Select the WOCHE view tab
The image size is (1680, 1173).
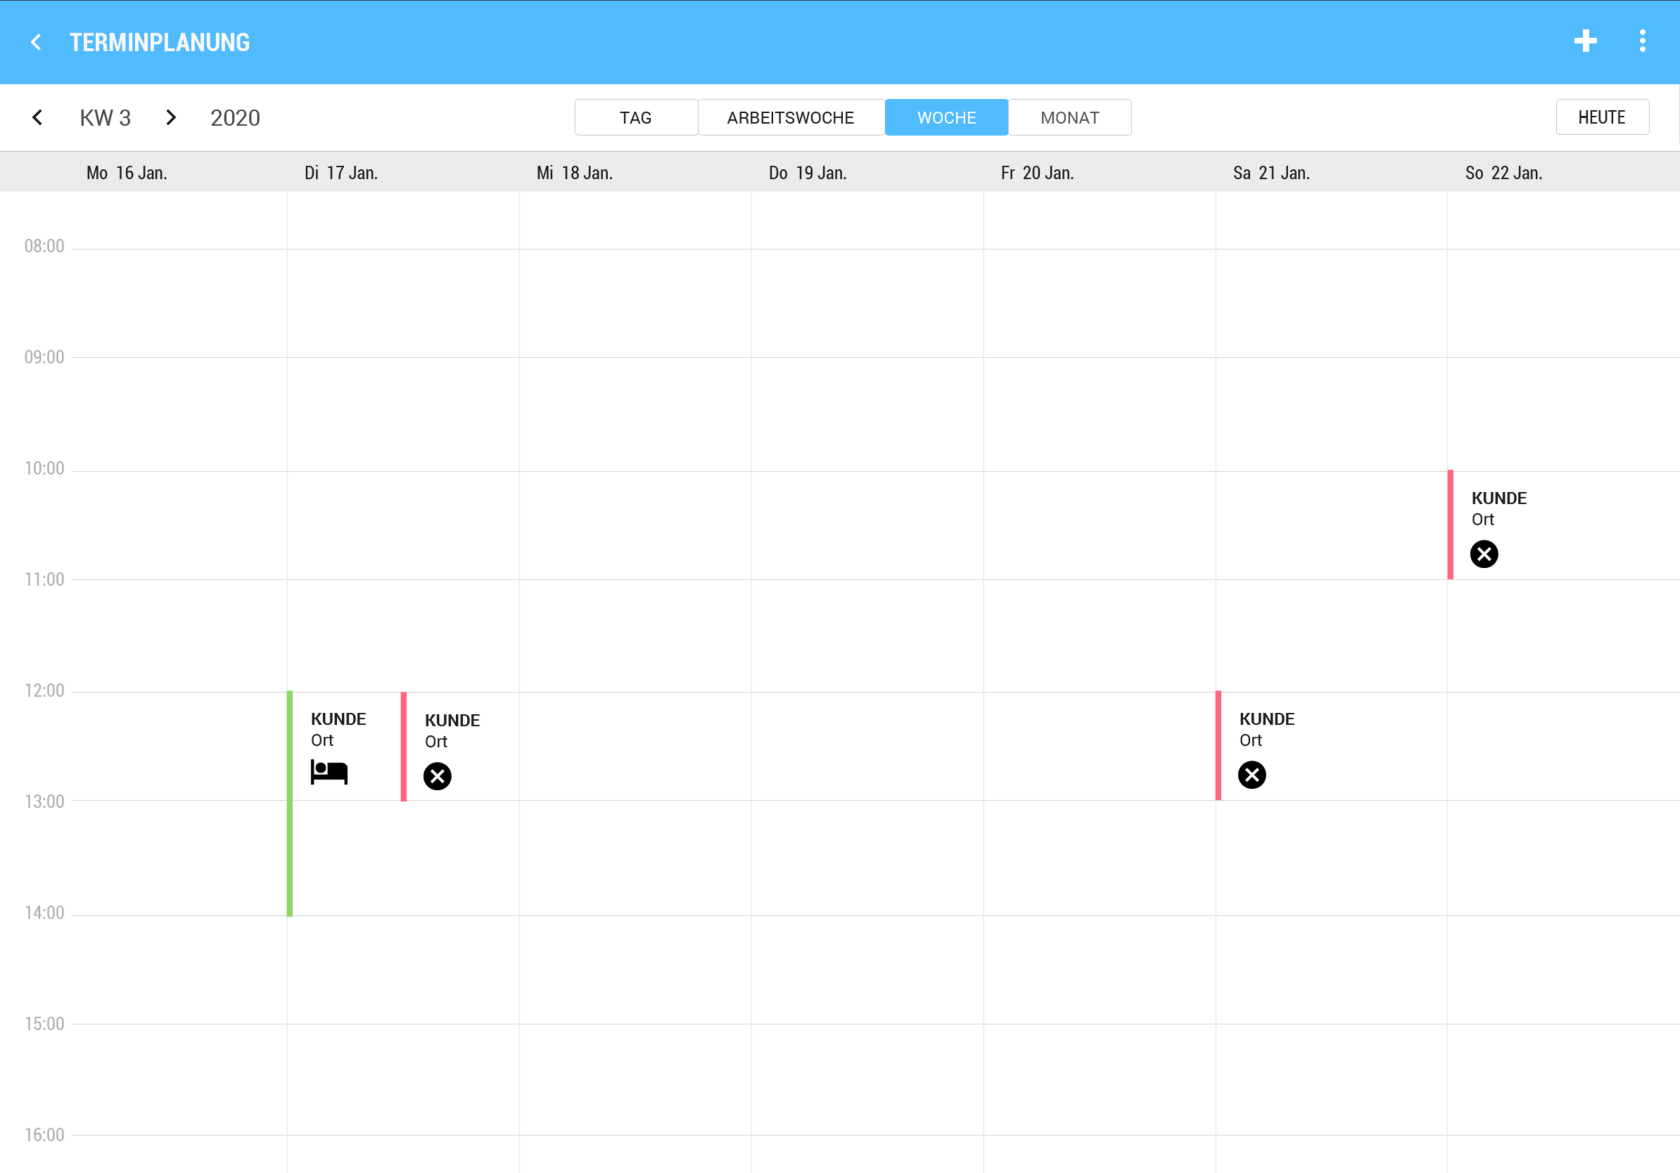(947, 117)
